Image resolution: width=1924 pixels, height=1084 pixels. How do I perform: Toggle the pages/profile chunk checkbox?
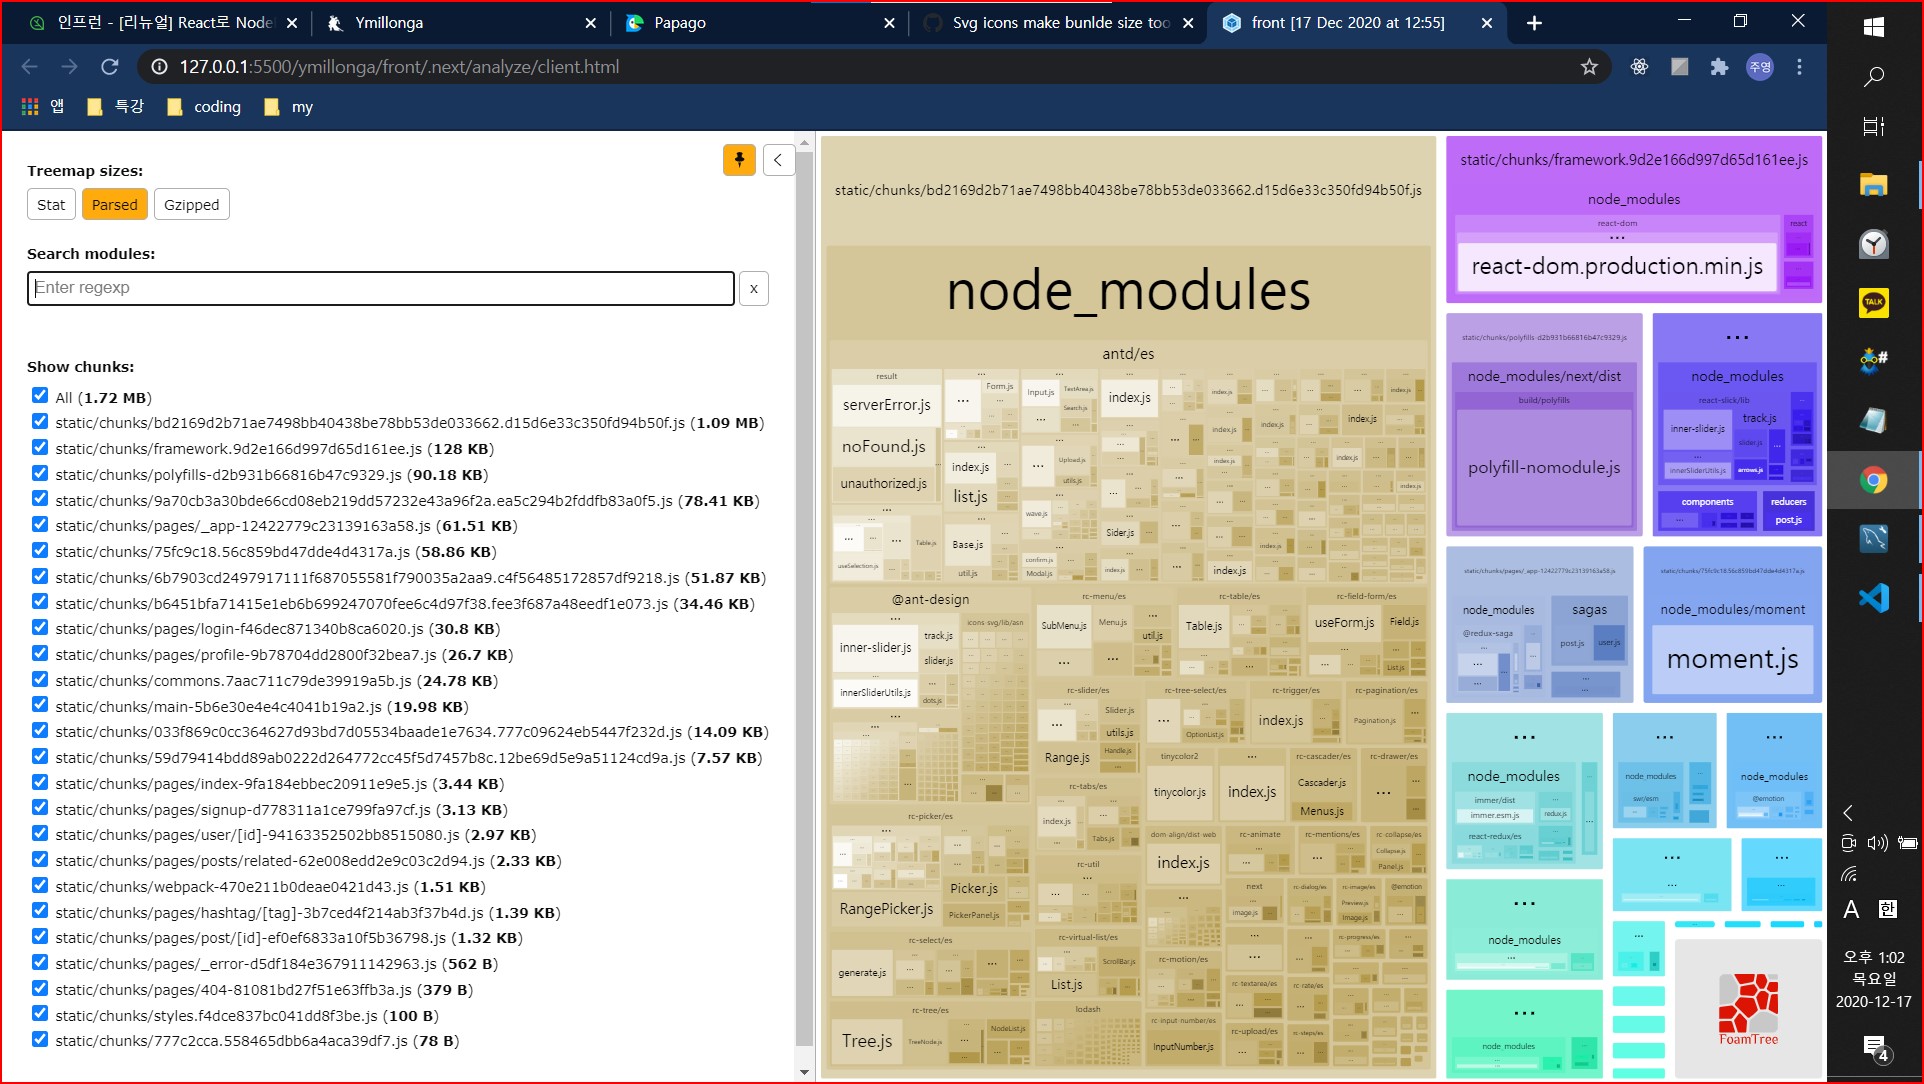(40, 654)
